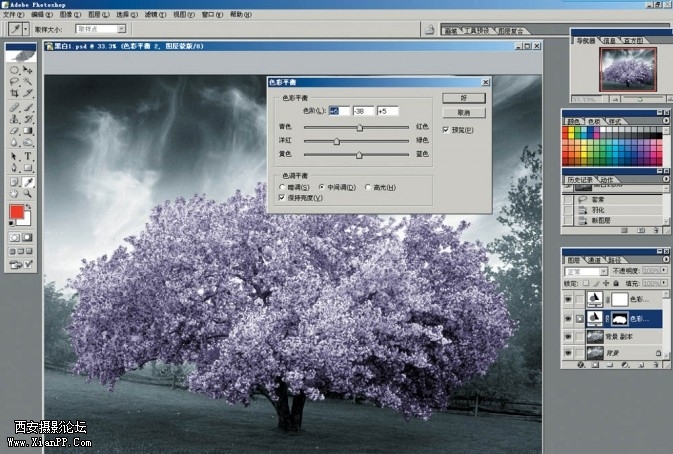Switch to the 通道 (Channels) tab
Viewport: 673px width, 454px height.
(x=598, y=258)
